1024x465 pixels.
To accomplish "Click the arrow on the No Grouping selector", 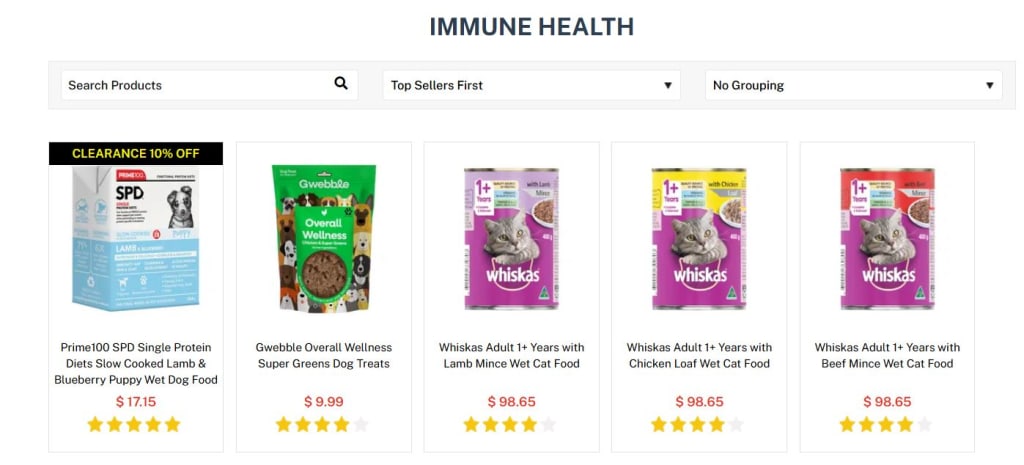I will click(989, 86).
